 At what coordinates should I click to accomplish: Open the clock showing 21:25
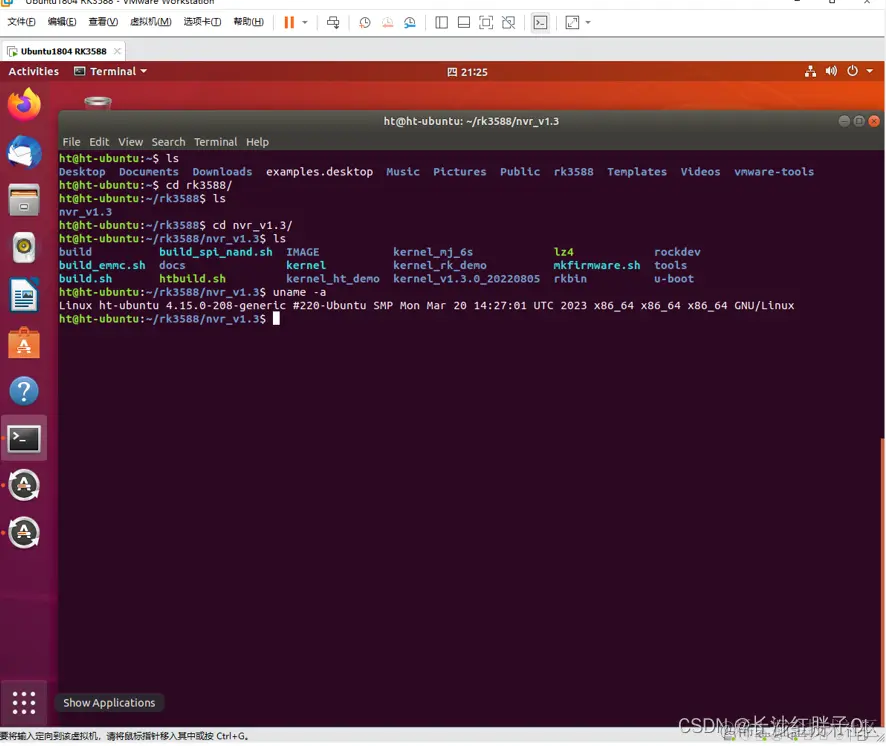(x=467, y=72)
